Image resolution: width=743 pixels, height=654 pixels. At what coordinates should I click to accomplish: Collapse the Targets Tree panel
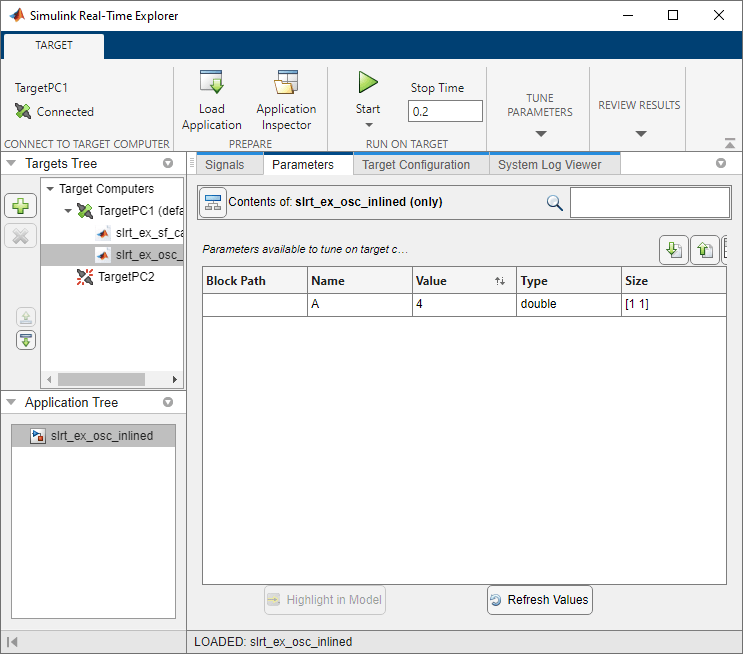[x=11, y=163]
